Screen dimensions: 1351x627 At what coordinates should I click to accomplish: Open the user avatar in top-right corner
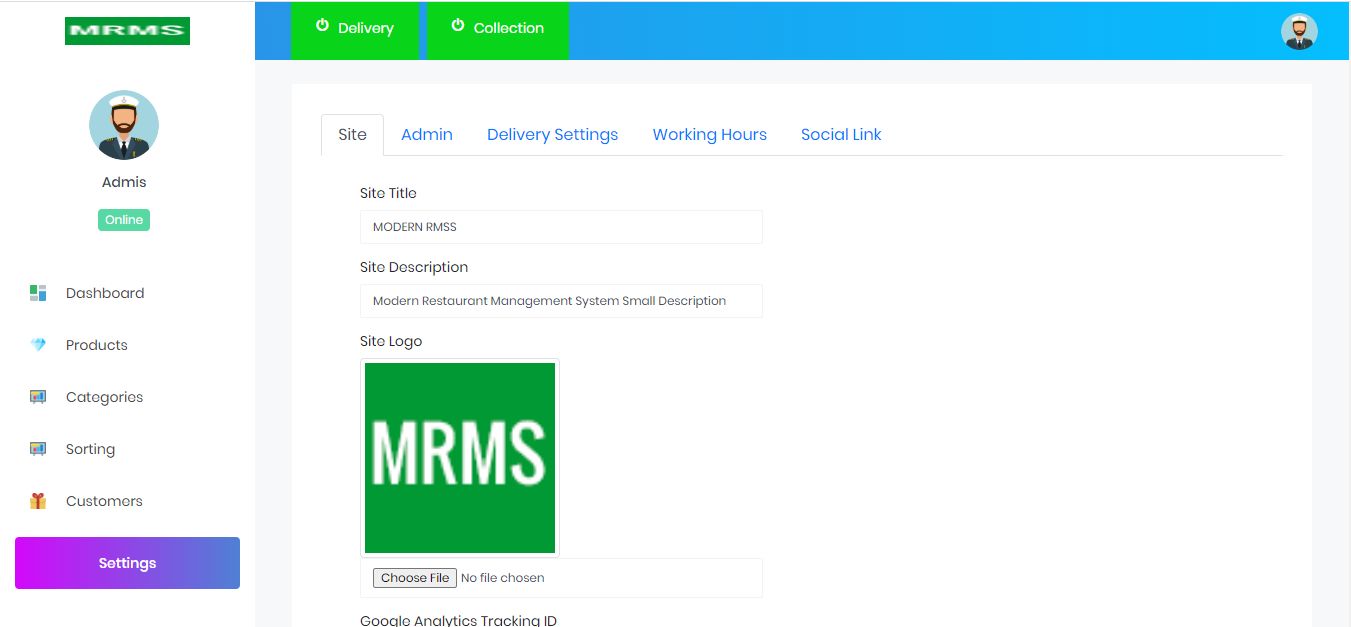tap(1299, 31)
